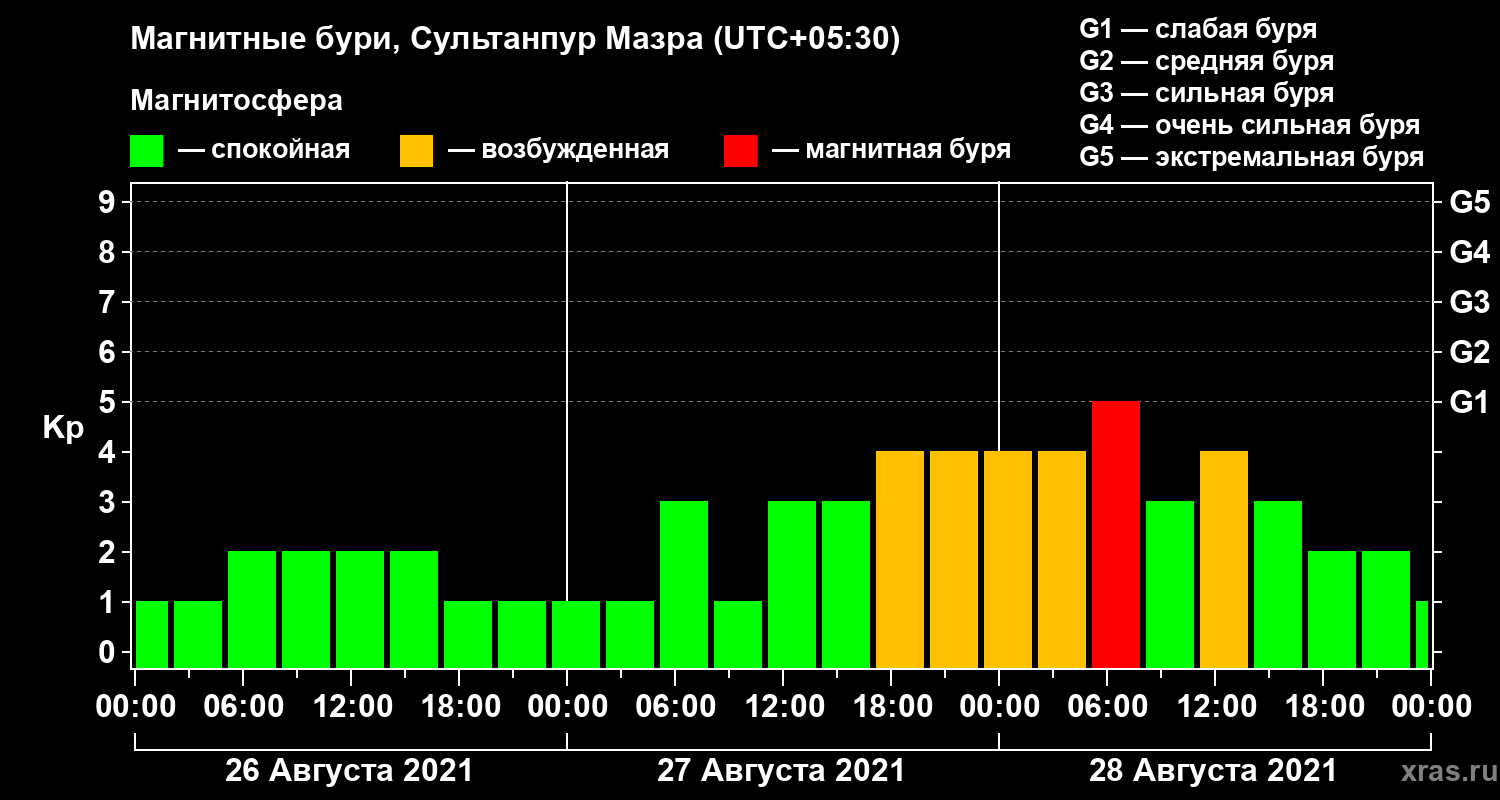Click the 18:00 time label for 27 August
Viewport: 1500px width, 800px height.
click(x=891, y=707)
